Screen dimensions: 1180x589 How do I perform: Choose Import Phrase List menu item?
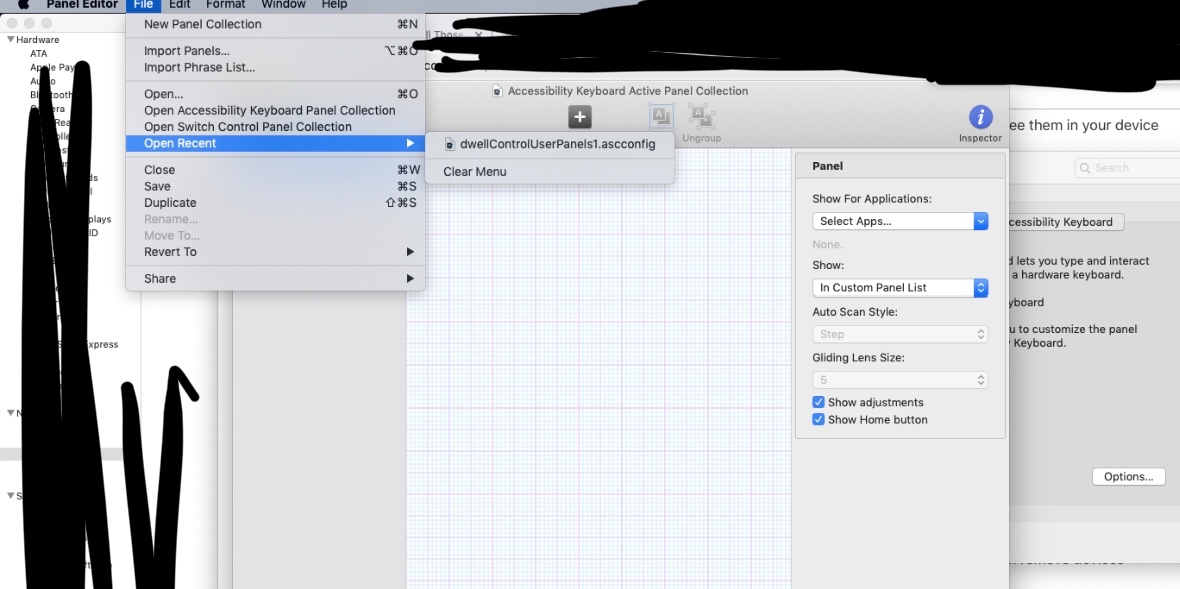pos(275,68)
